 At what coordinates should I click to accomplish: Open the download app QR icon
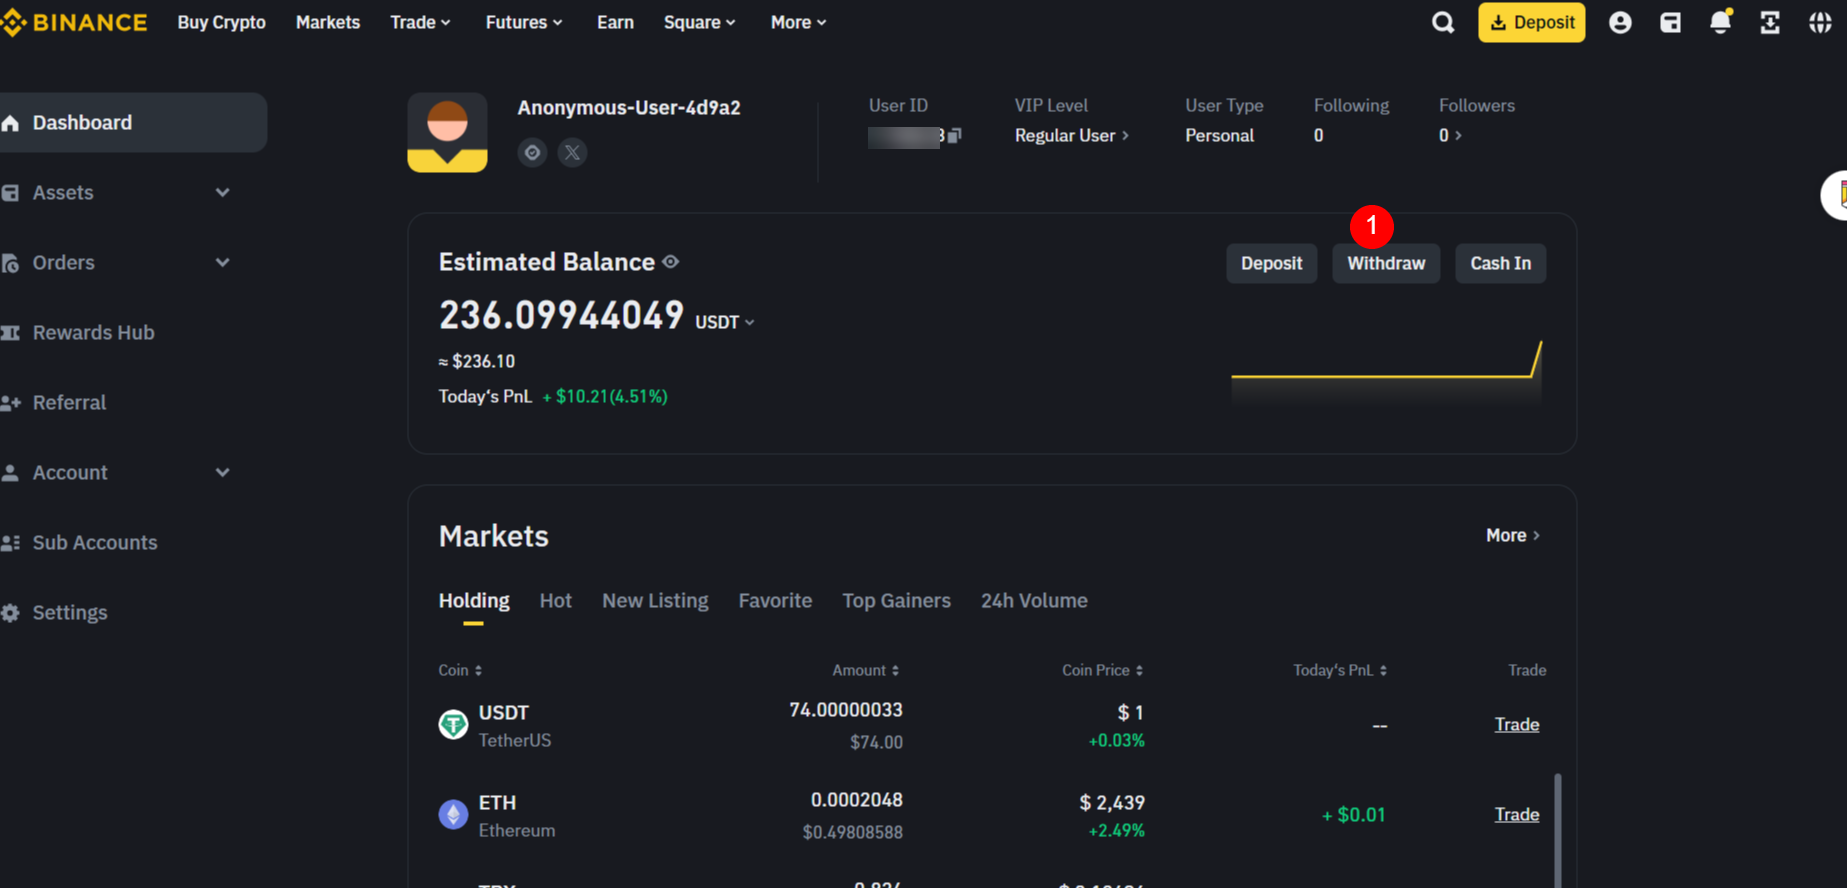1770,22
